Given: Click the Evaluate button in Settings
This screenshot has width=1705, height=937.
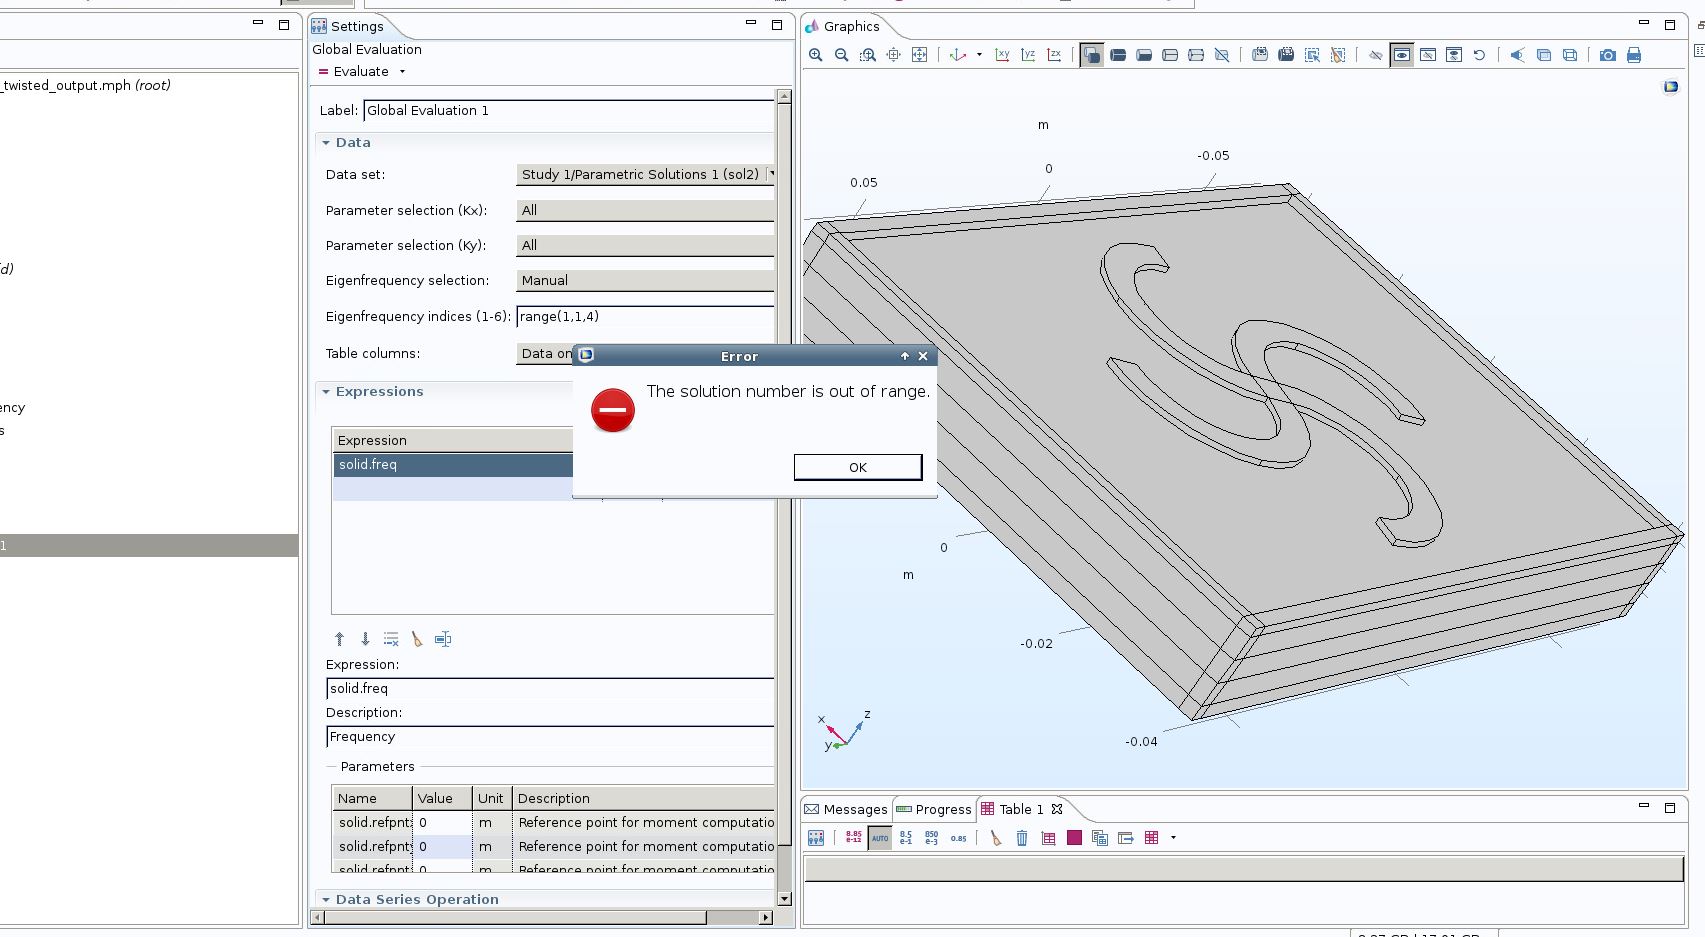Looking at the screenshot, I should (x=354, y=72).
